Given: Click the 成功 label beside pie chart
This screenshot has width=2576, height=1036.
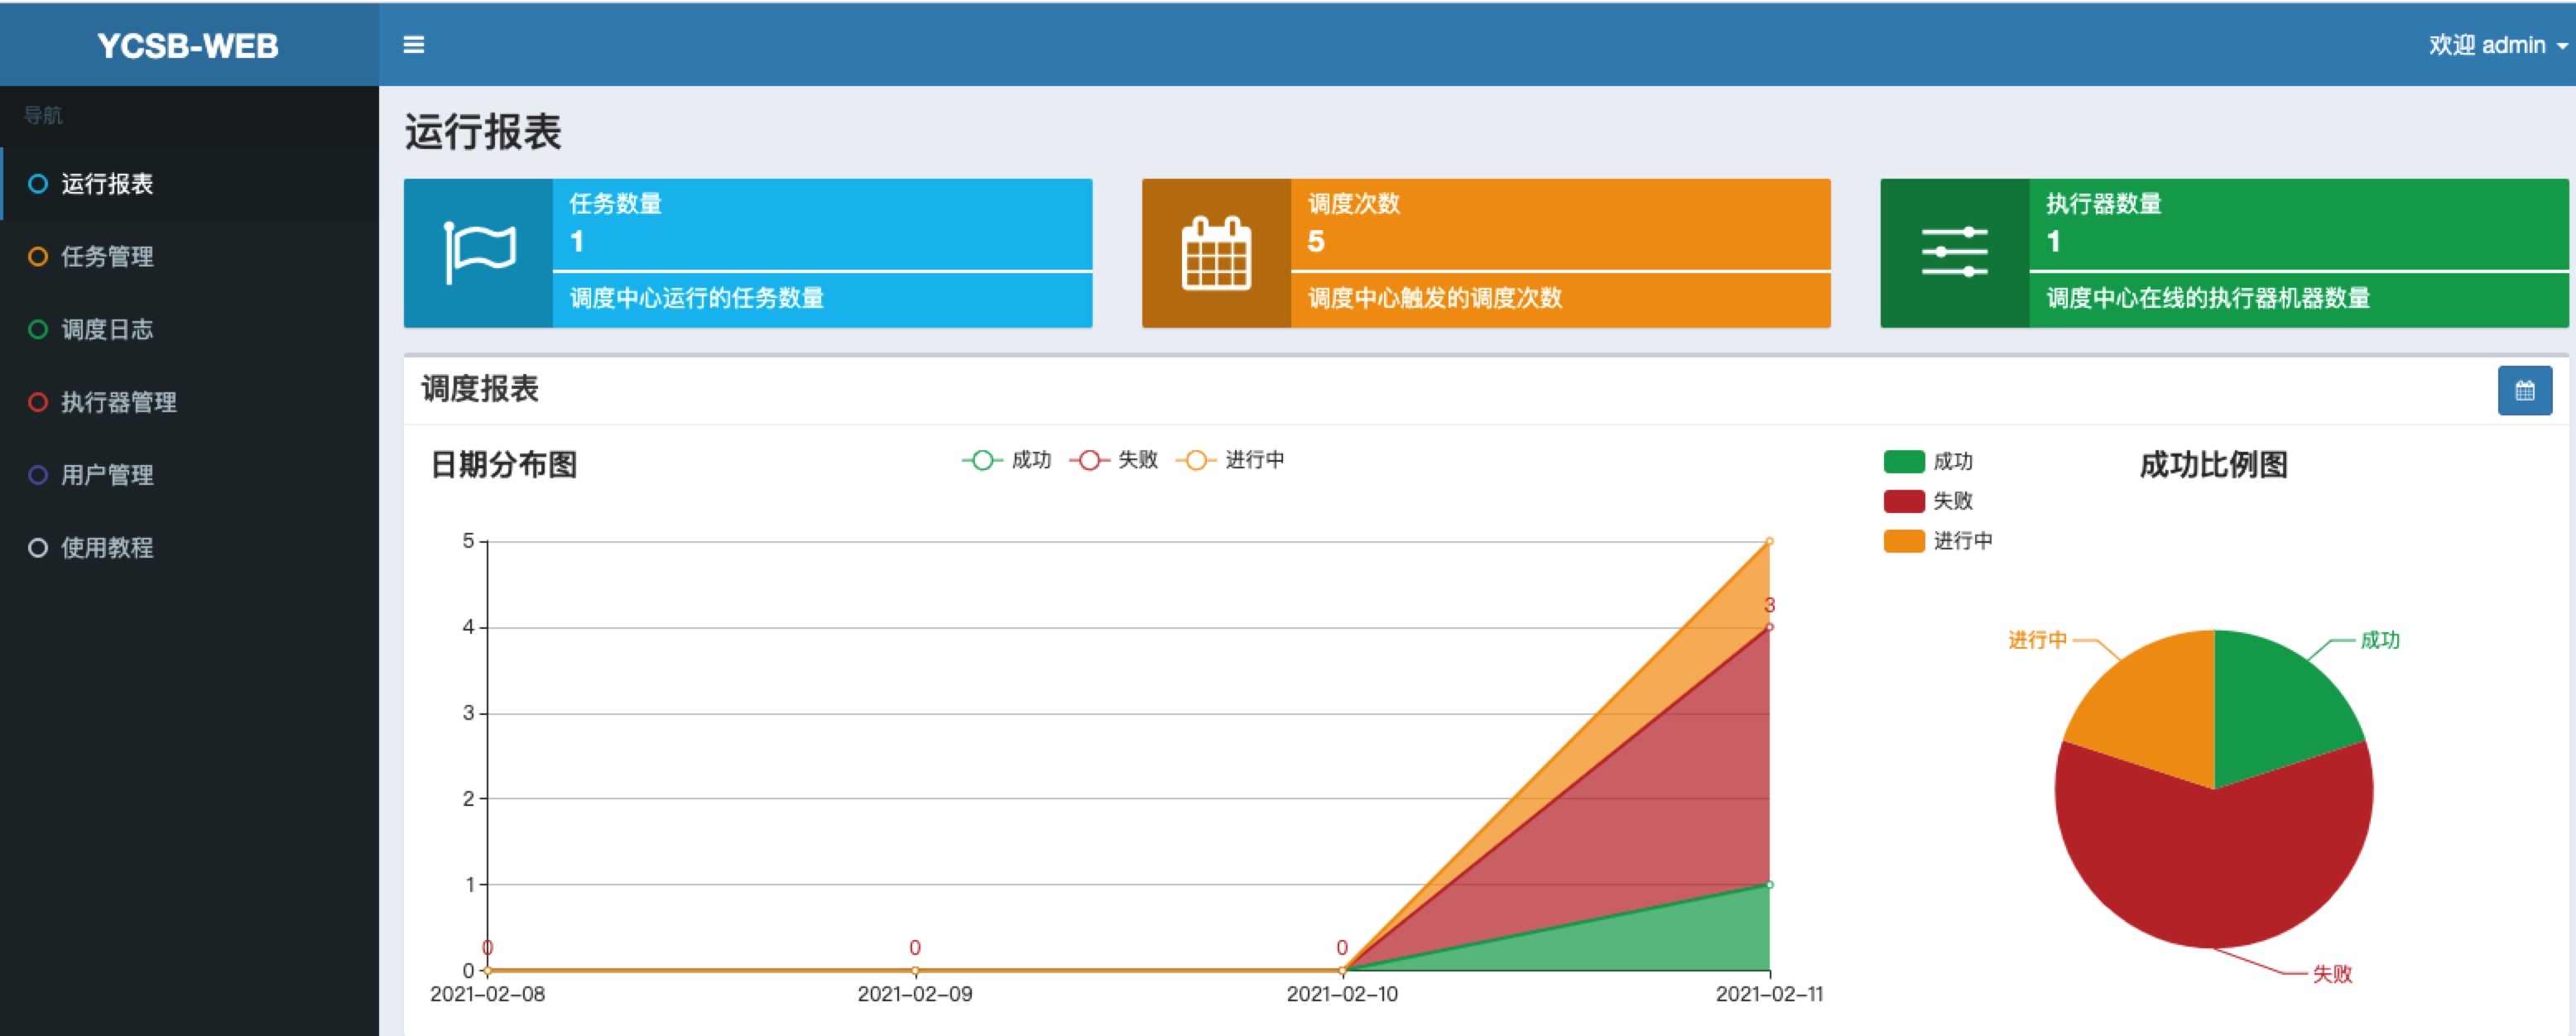Looking at the screenshot, I should (x=2380, y=640).
